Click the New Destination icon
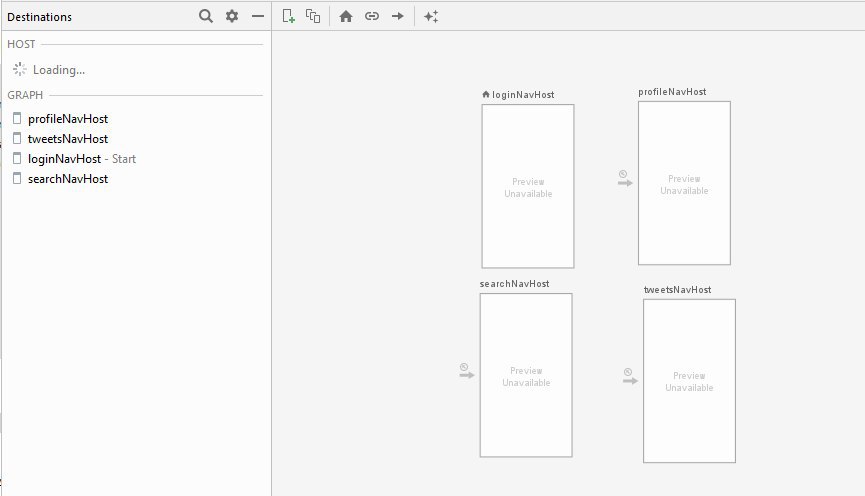 point(289,16)
